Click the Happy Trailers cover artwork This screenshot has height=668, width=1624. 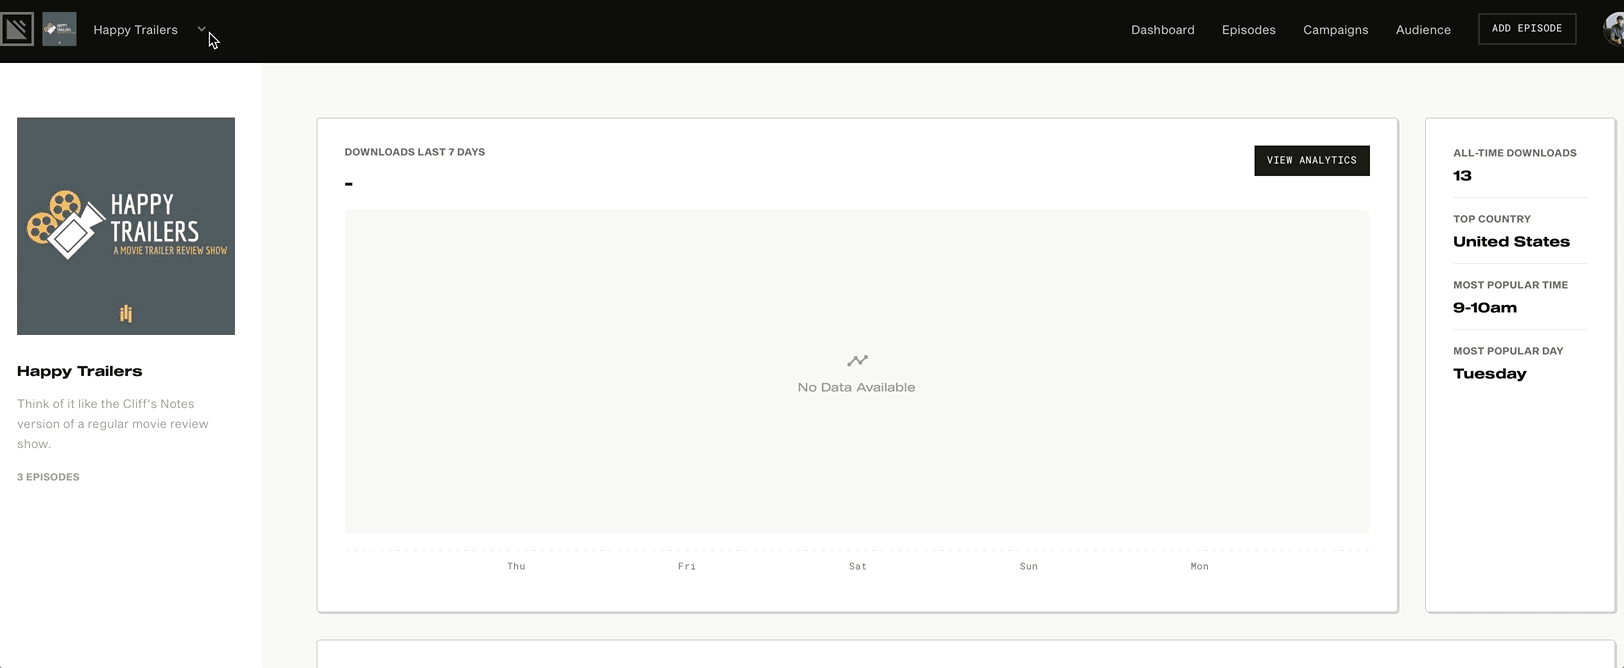pyautogui.click(x=126, y=226)
